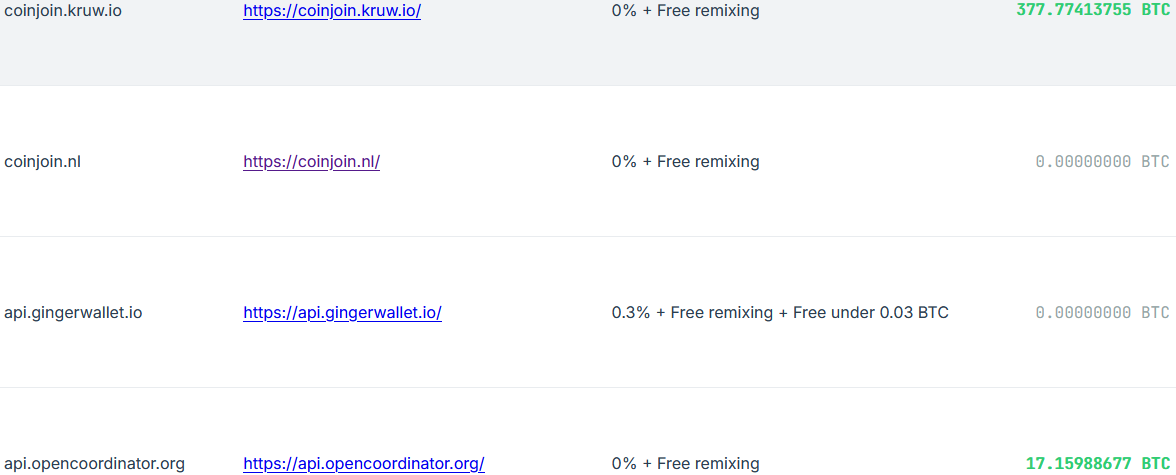Image resolution: width=1176 pixels, height=475 pixels.
Task: Click the BTC unit in the coinjoin.nl row
Action: coord(1155,161)
